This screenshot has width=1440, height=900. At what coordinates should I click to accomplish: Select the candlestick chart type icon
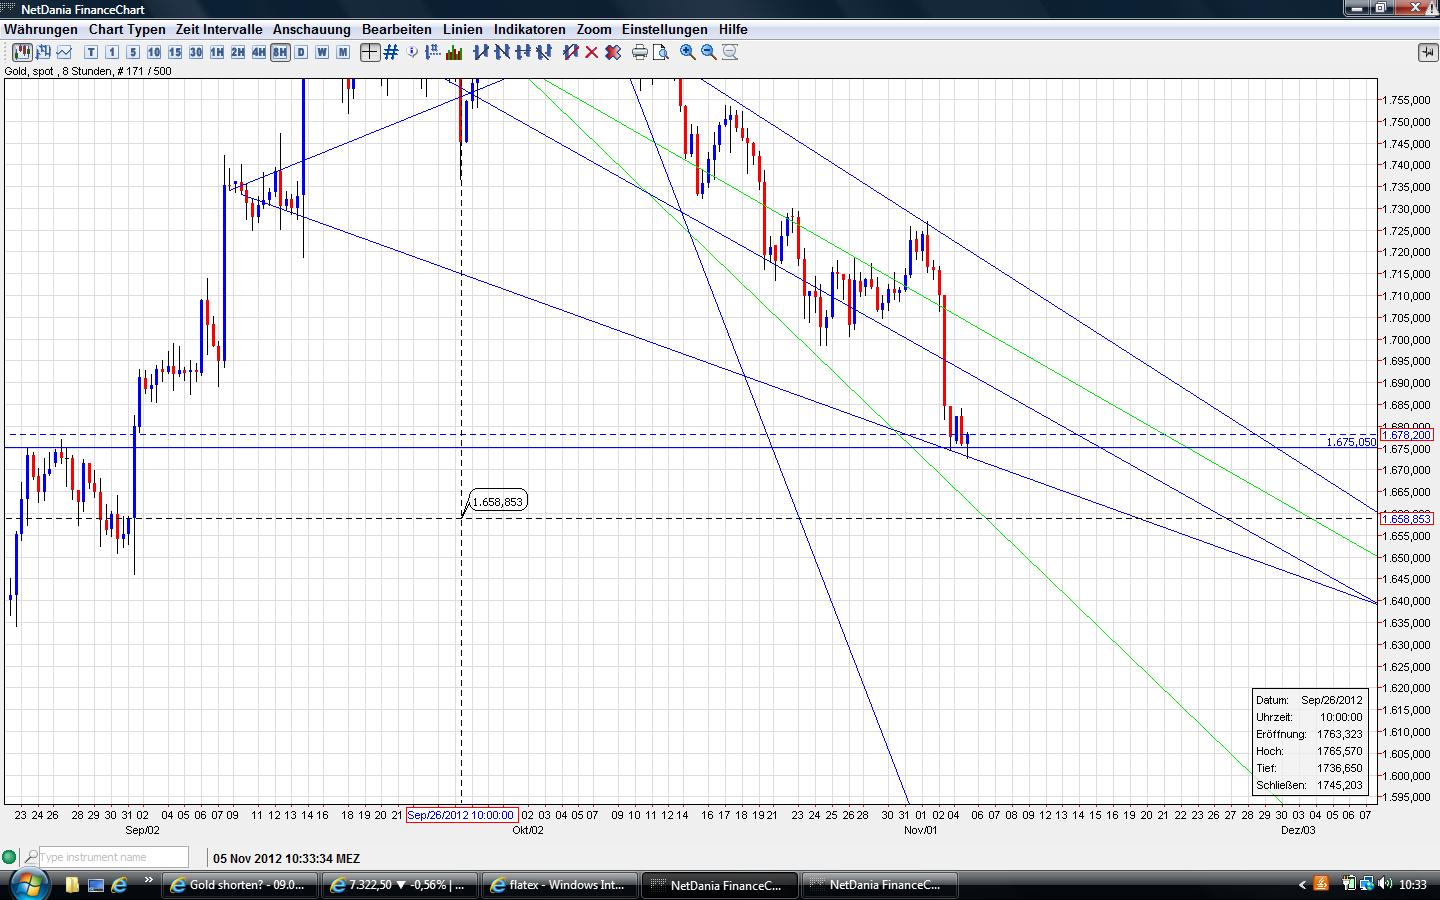click(20, 52)
